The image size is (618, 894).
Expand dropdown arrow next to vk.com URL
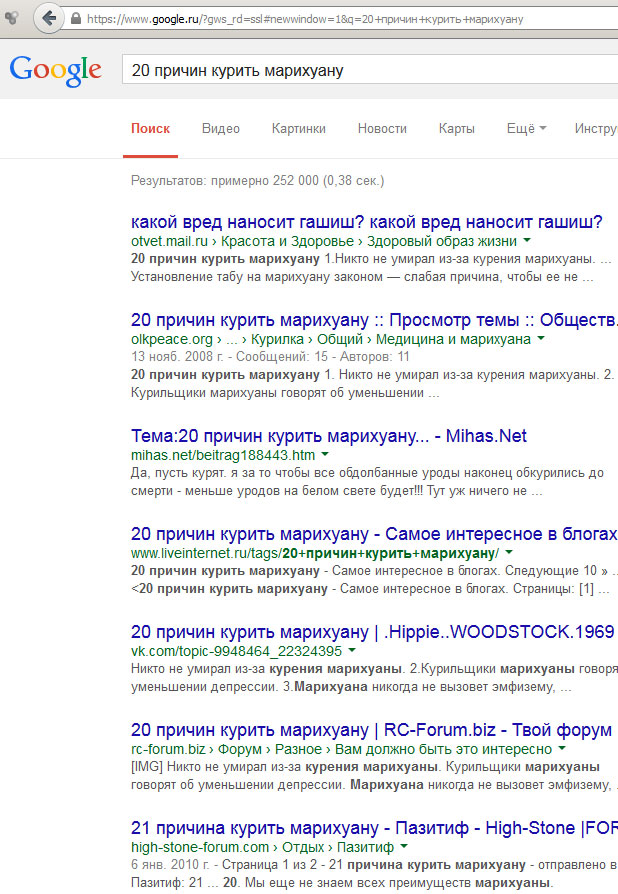[352, 650]
